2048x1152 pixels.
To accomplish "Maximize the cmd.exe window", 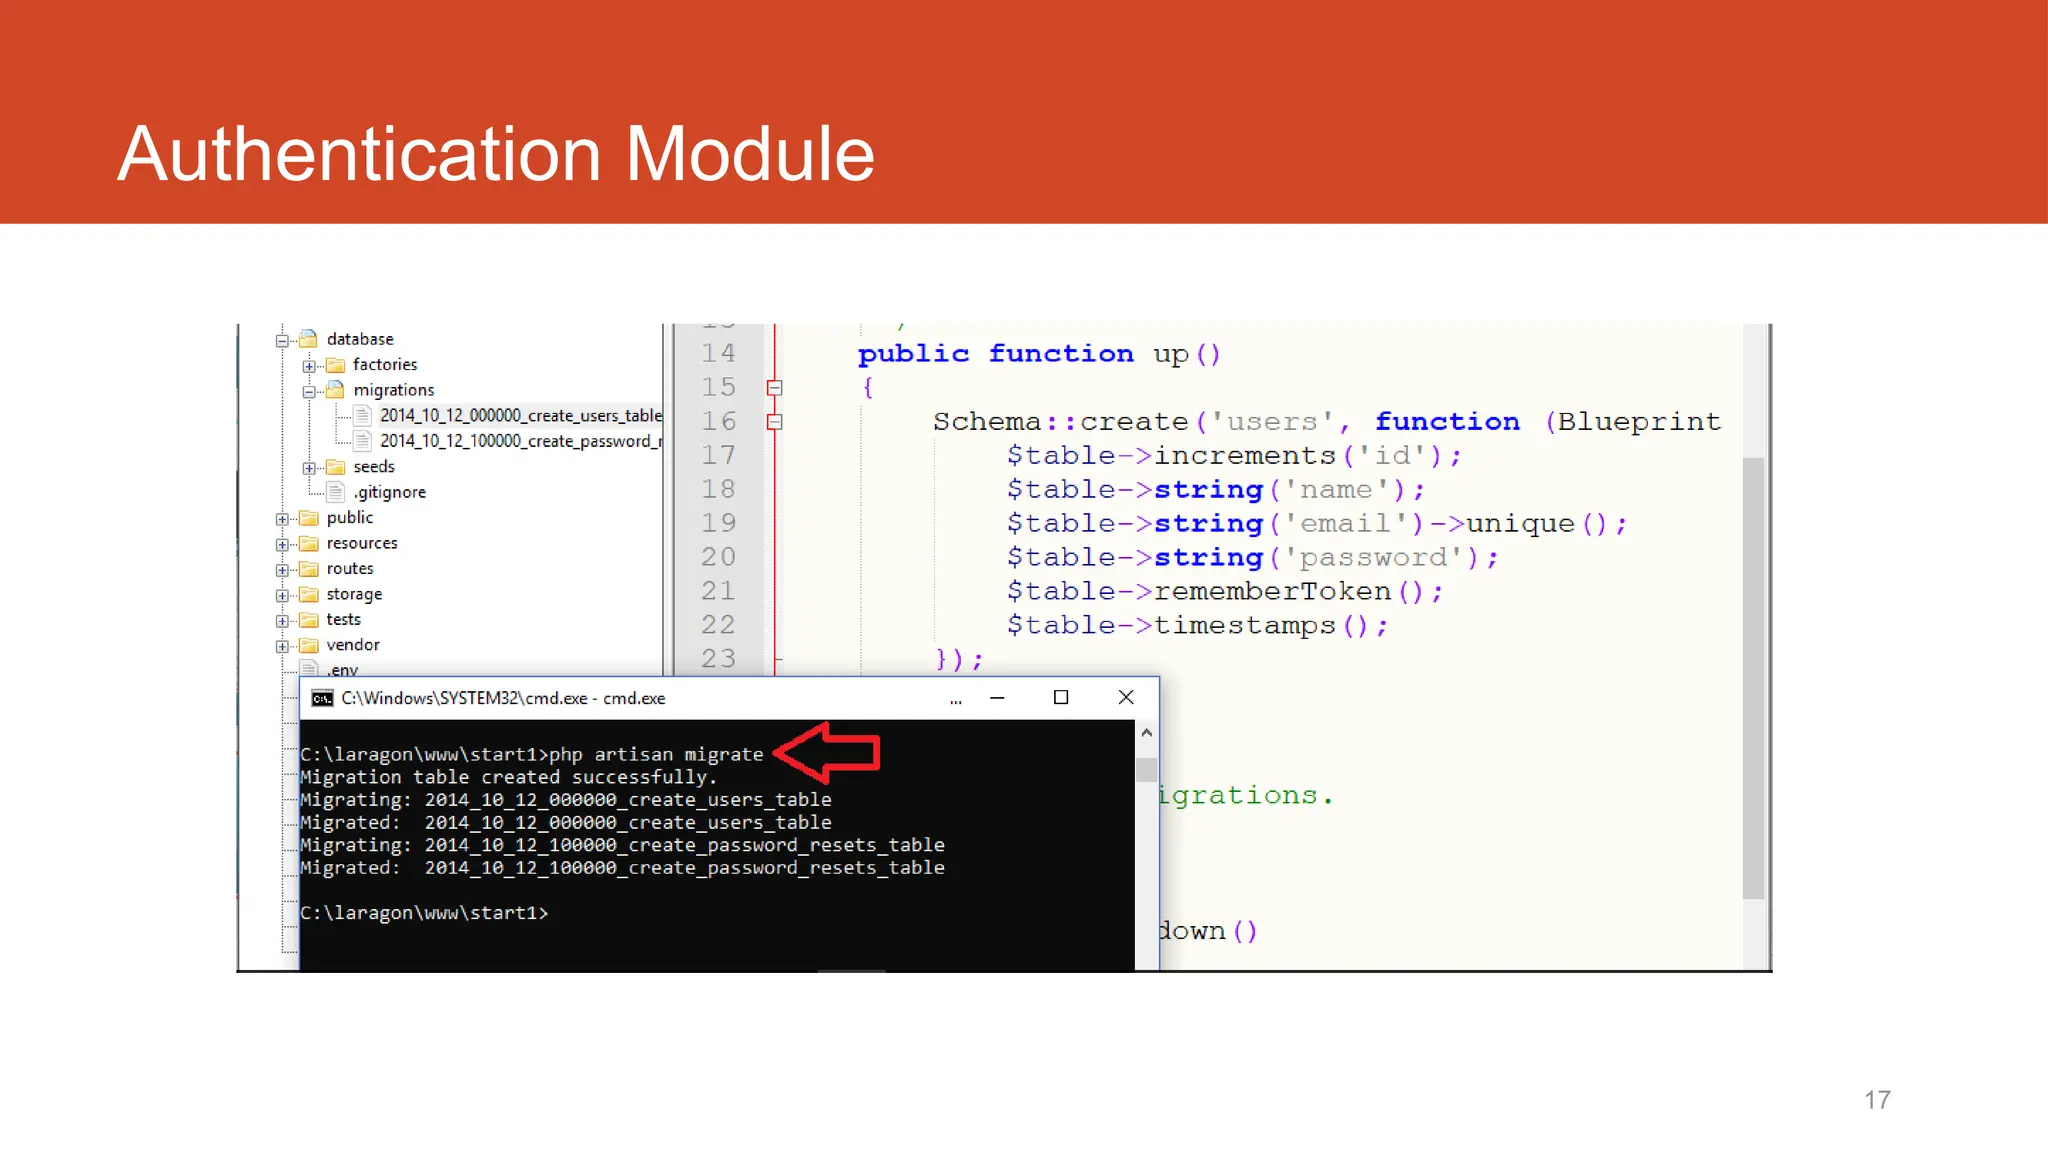I will (x=1061, y=698).
